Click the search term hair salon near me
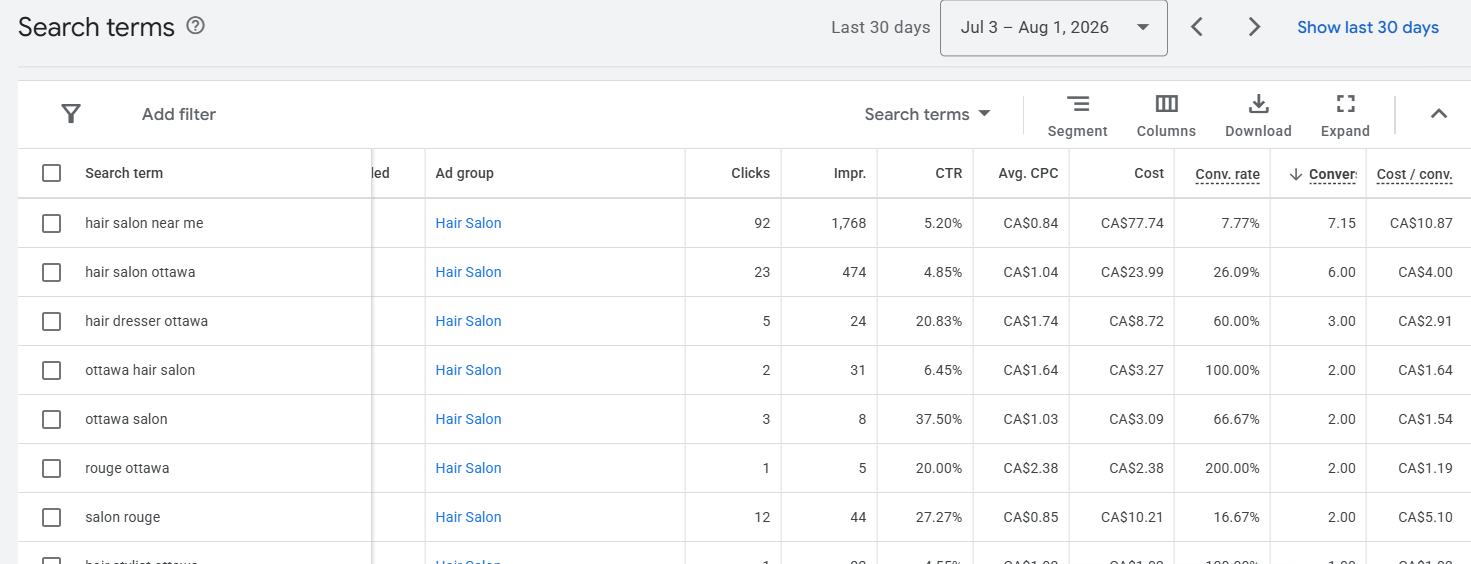Viewport: 1471px width, 564px height. 144,223
